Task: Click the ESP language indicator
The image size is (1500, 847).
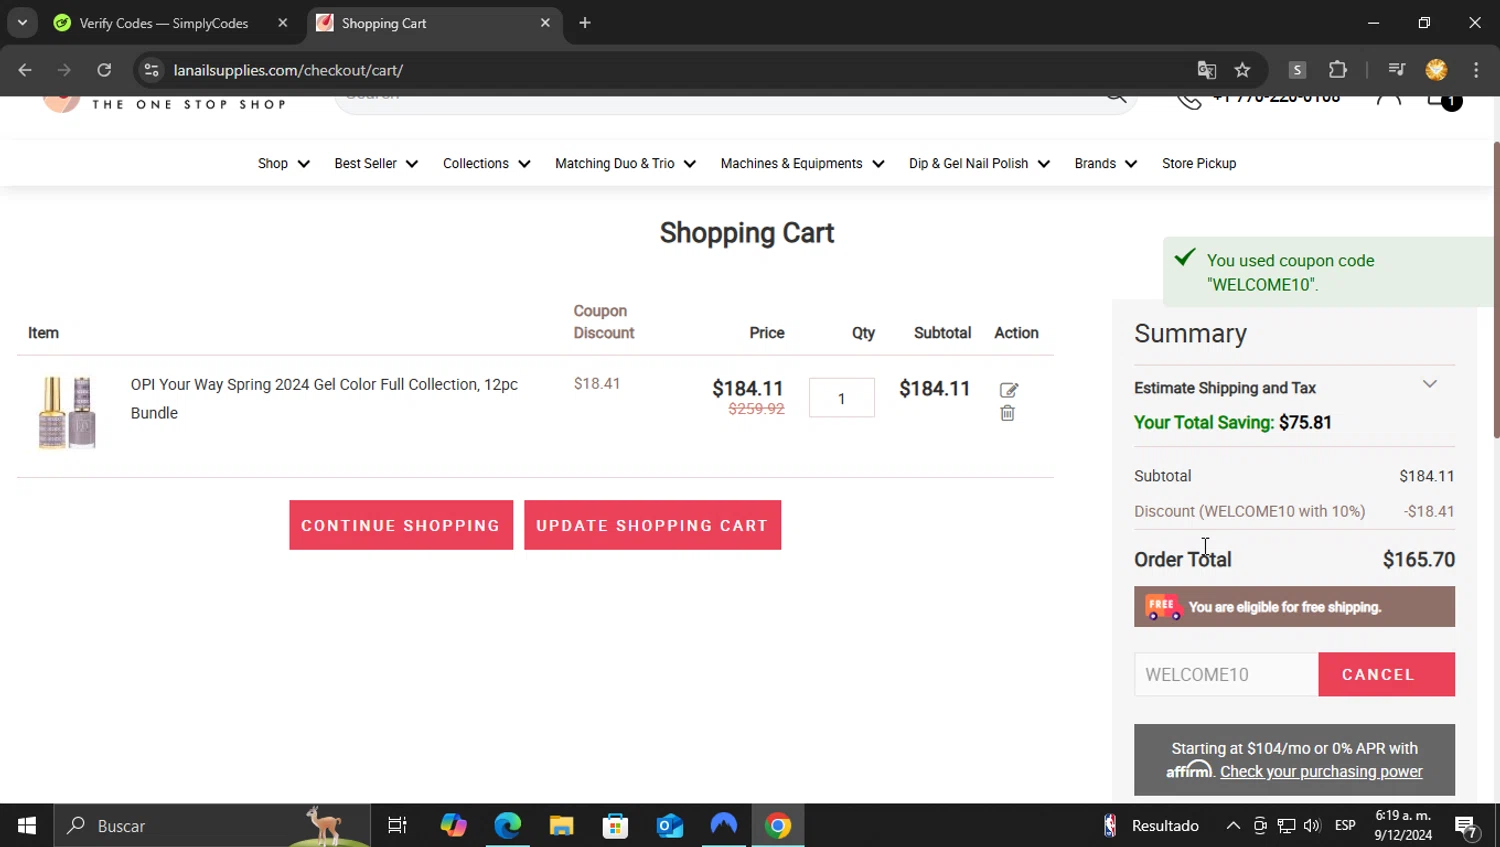Action: click(x=1345, y=826)
